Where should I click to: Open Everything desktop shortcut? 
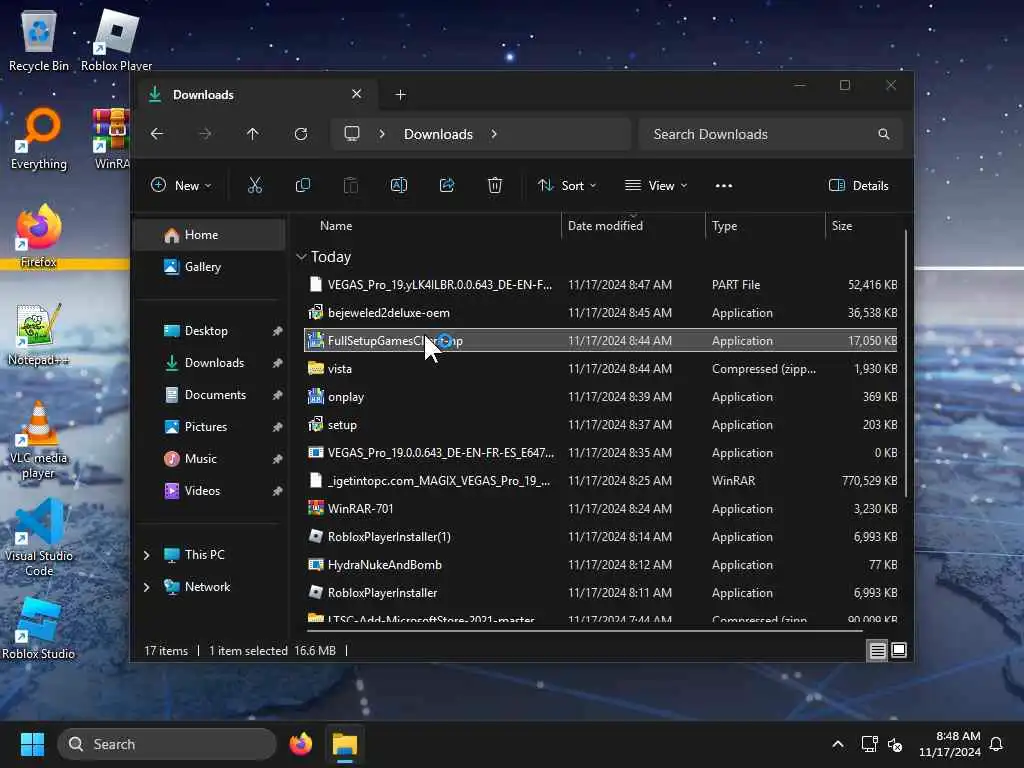click(x=39, y=139)
